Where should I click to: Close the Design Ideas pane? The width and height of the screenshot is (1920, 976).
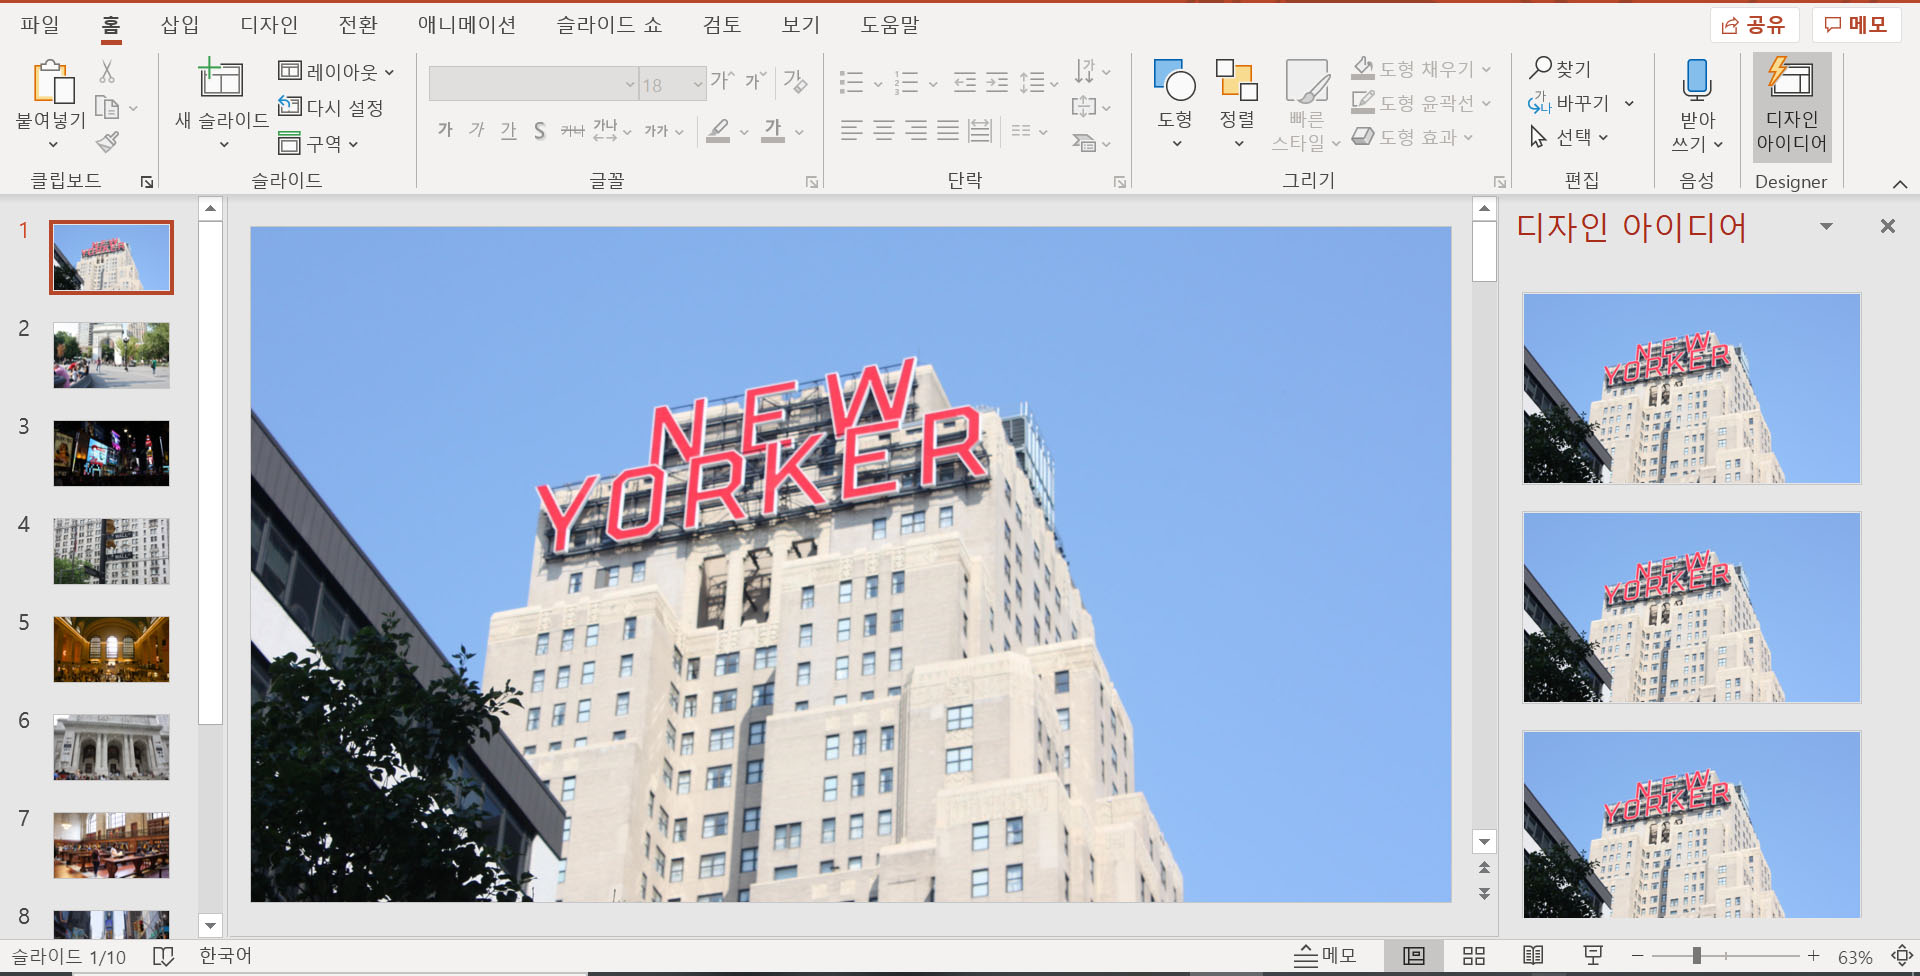click(1888, 226)
